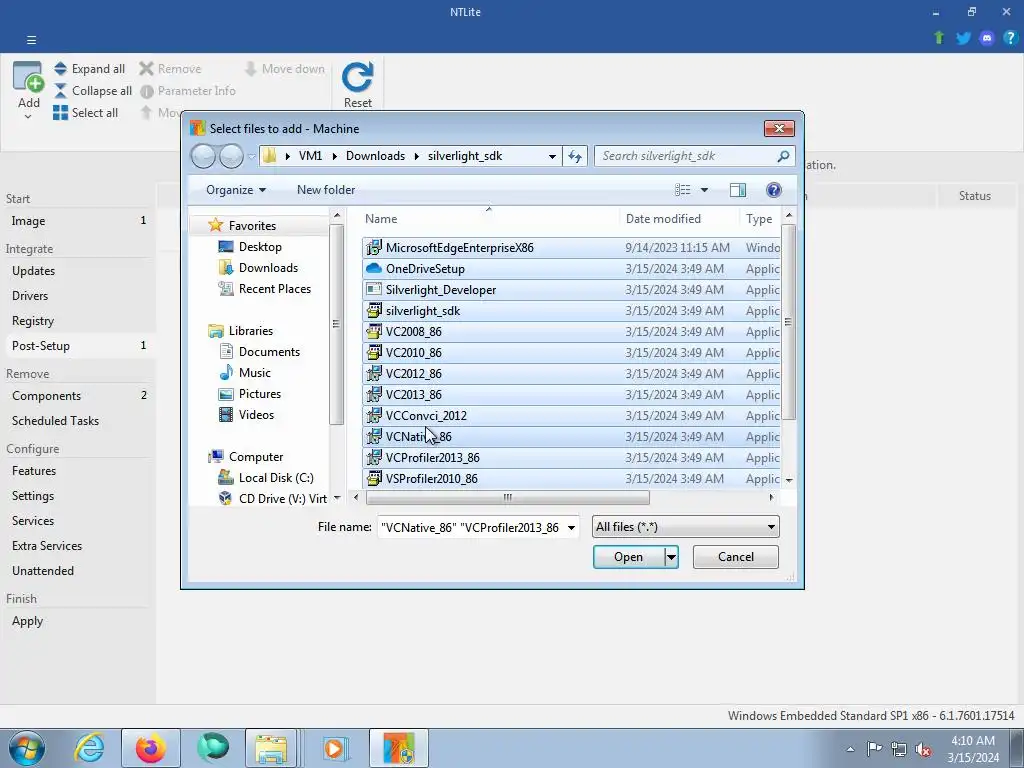
Task: Open the NTLite hamburger menu
Action: [31, 40]
